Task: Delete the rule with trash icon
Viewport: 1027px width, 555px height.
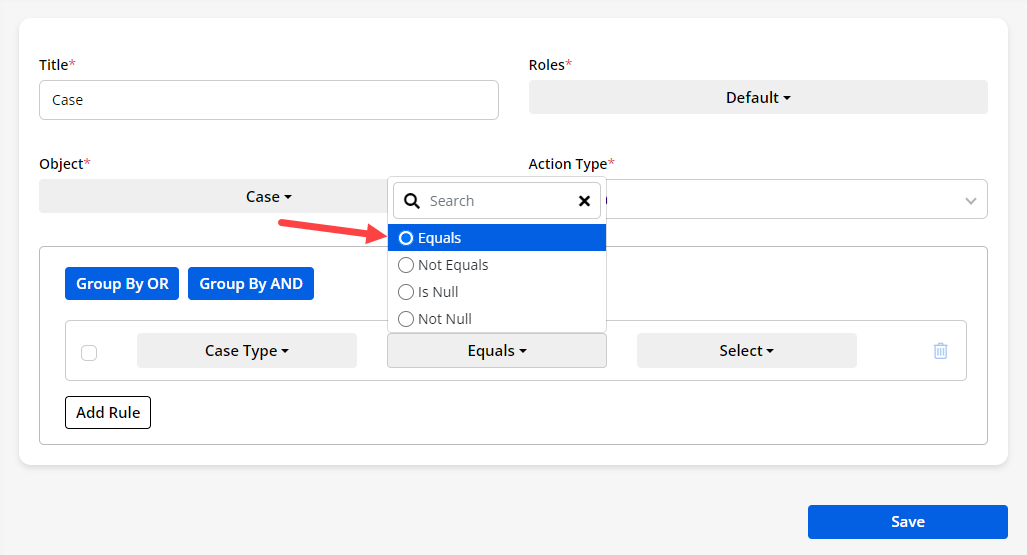Action: pyautogui.click(x=940, y=351)
